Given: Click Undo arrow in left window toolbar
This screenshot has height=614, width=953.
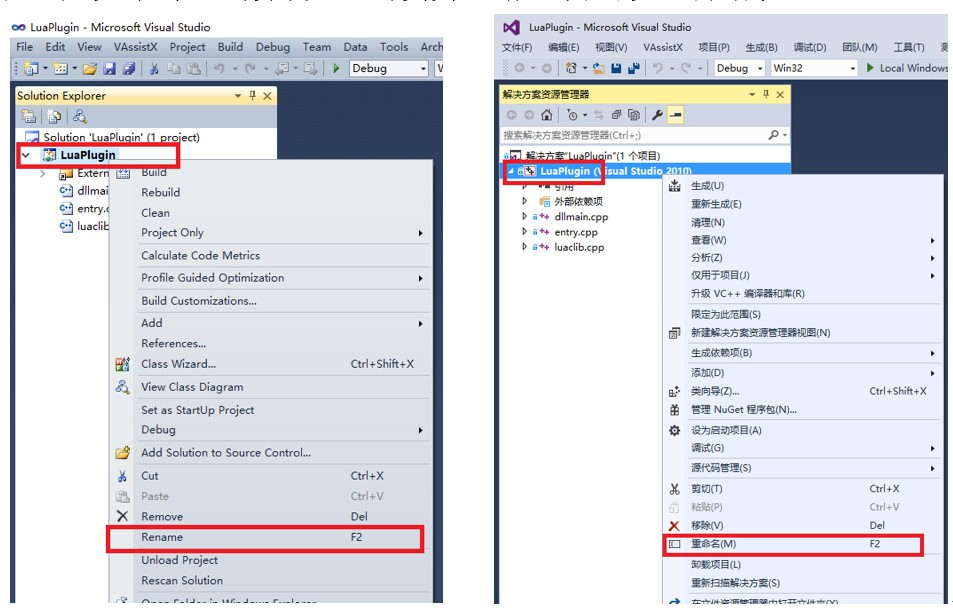Looking at the screenshot, I should tap(219, 69).
